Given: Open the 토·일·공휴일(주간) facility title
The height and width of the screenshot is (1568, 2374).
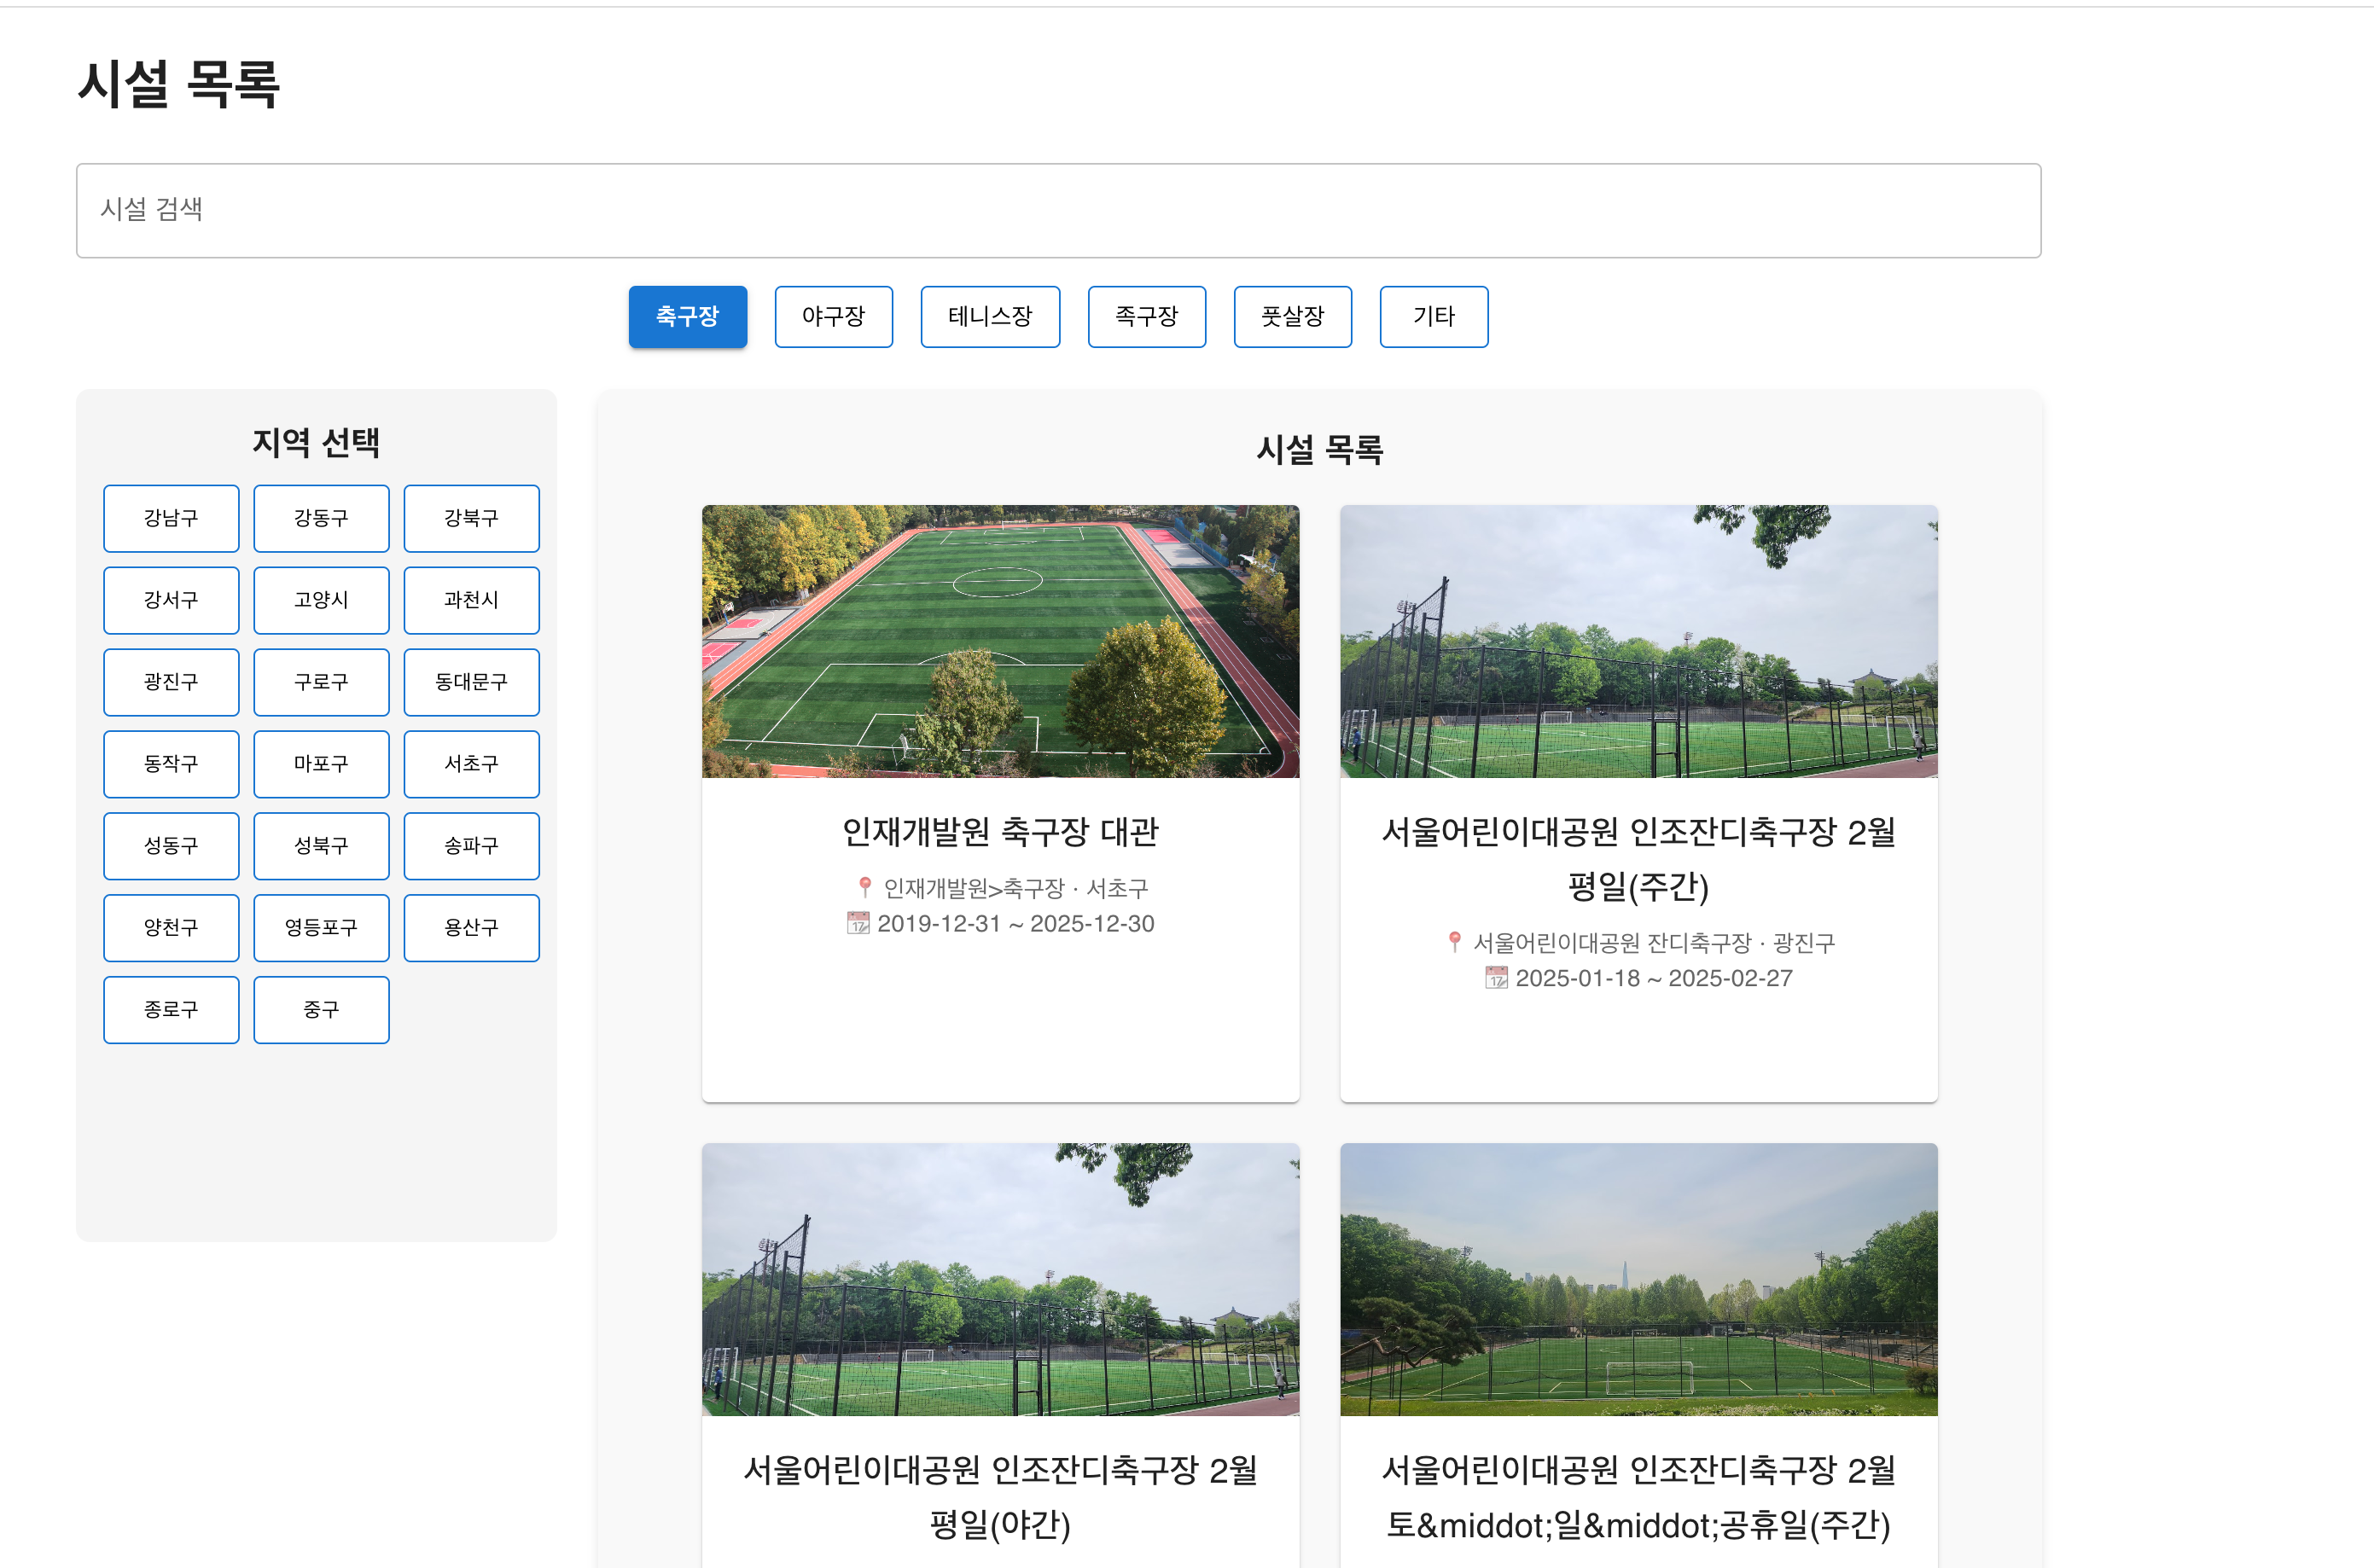Looking at the screenshot, I should pyautogui.click(x=1638, y=1497).
